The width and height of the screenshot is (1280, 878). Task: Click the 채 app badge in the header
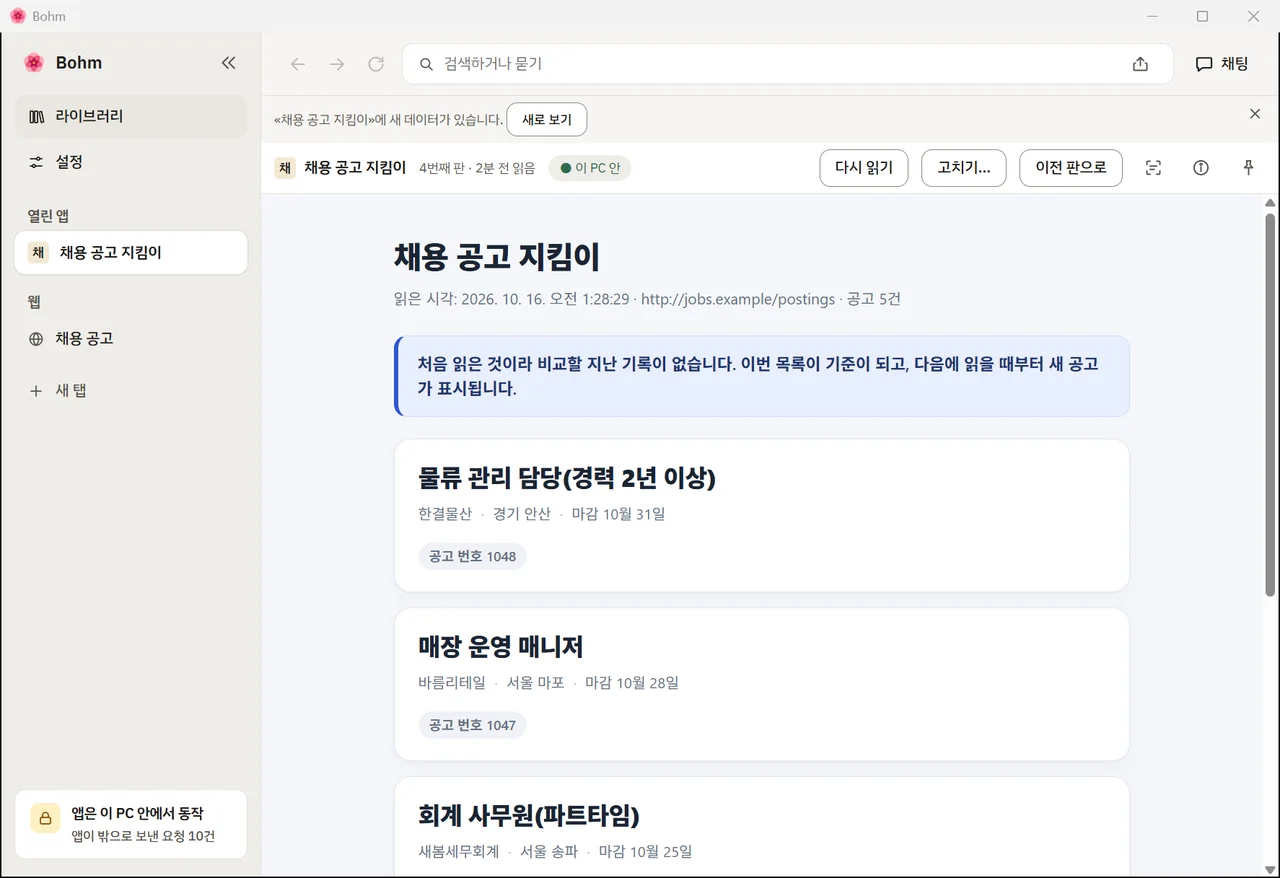pos(285,168)
